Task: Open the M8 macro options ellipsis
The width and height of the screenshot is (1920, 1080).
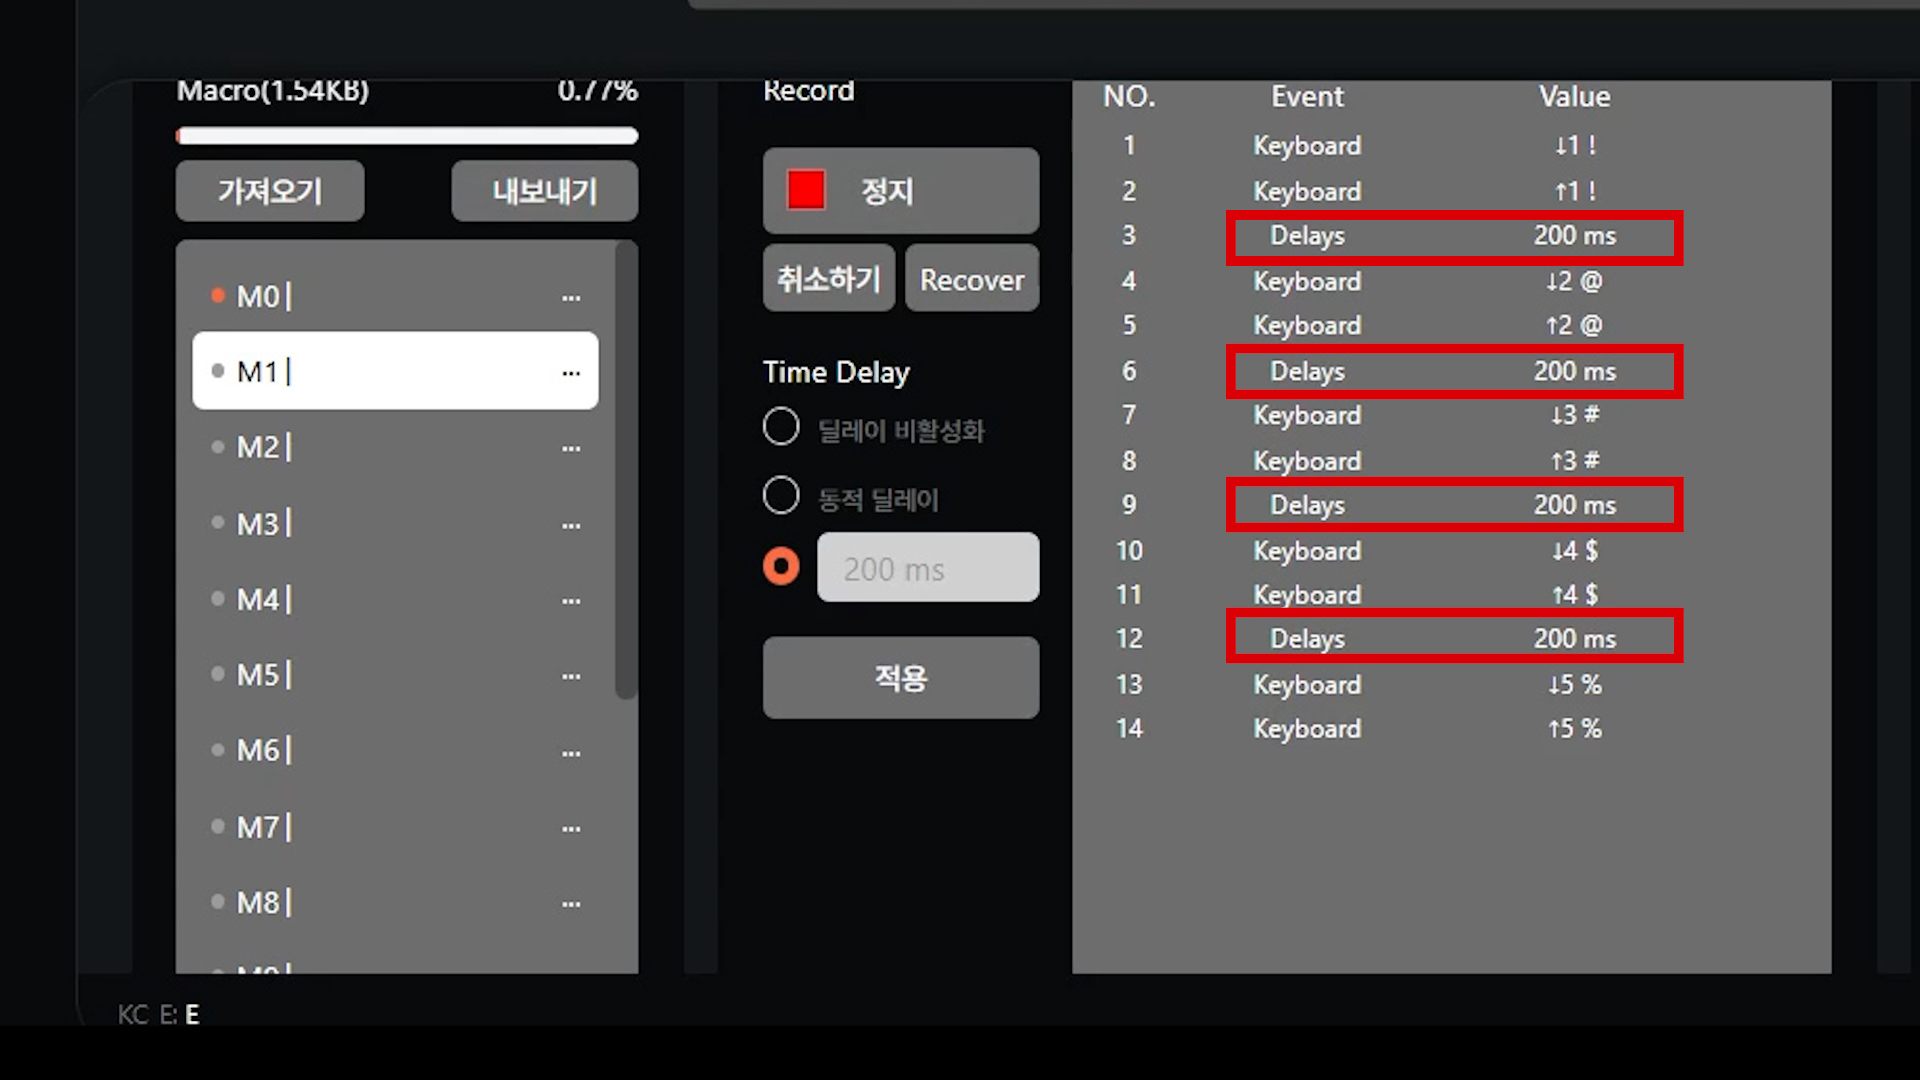Action: tap(571, 904)
